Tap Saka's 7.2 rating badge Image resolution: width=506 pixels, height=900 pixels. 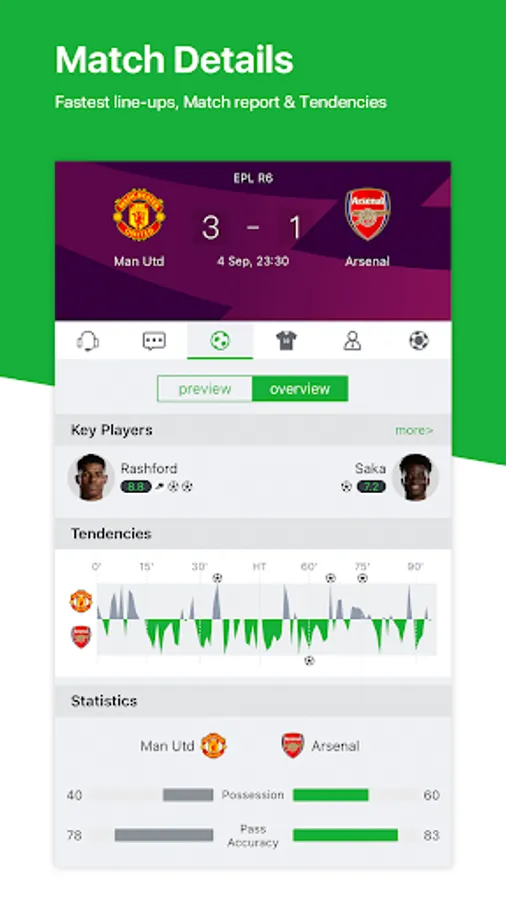[x=371, y=487]
